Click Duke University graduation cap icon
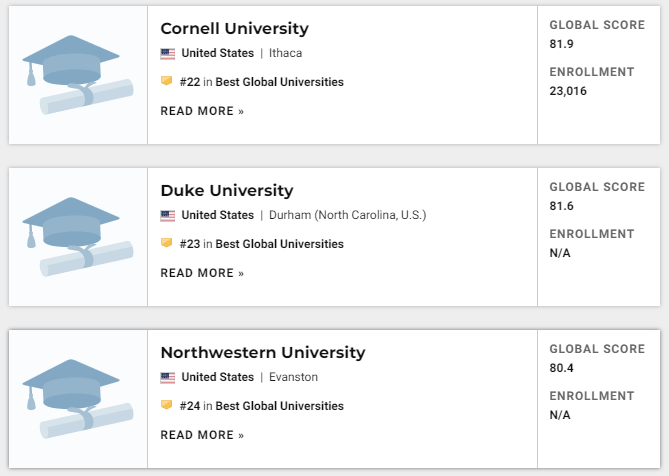This screenshot has width=669, height=476. pos(78,237)
